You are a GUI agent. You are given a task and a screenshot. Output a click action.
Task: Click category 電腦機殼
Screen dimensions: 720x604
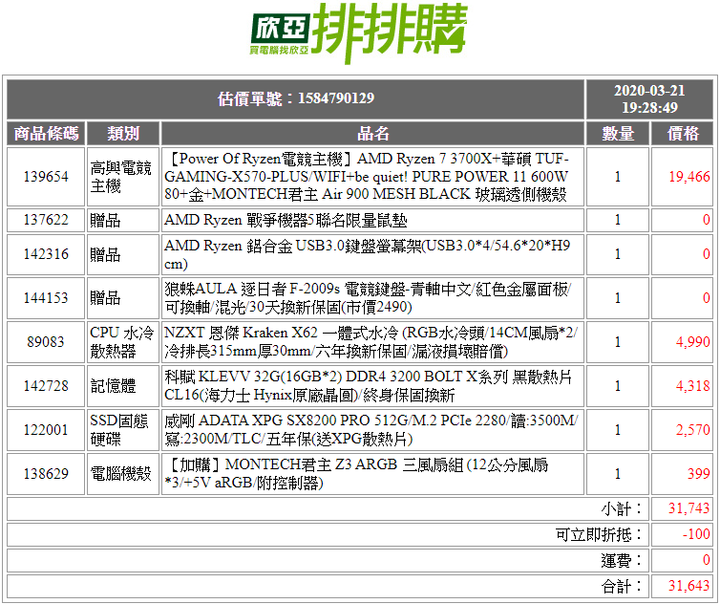121,474
